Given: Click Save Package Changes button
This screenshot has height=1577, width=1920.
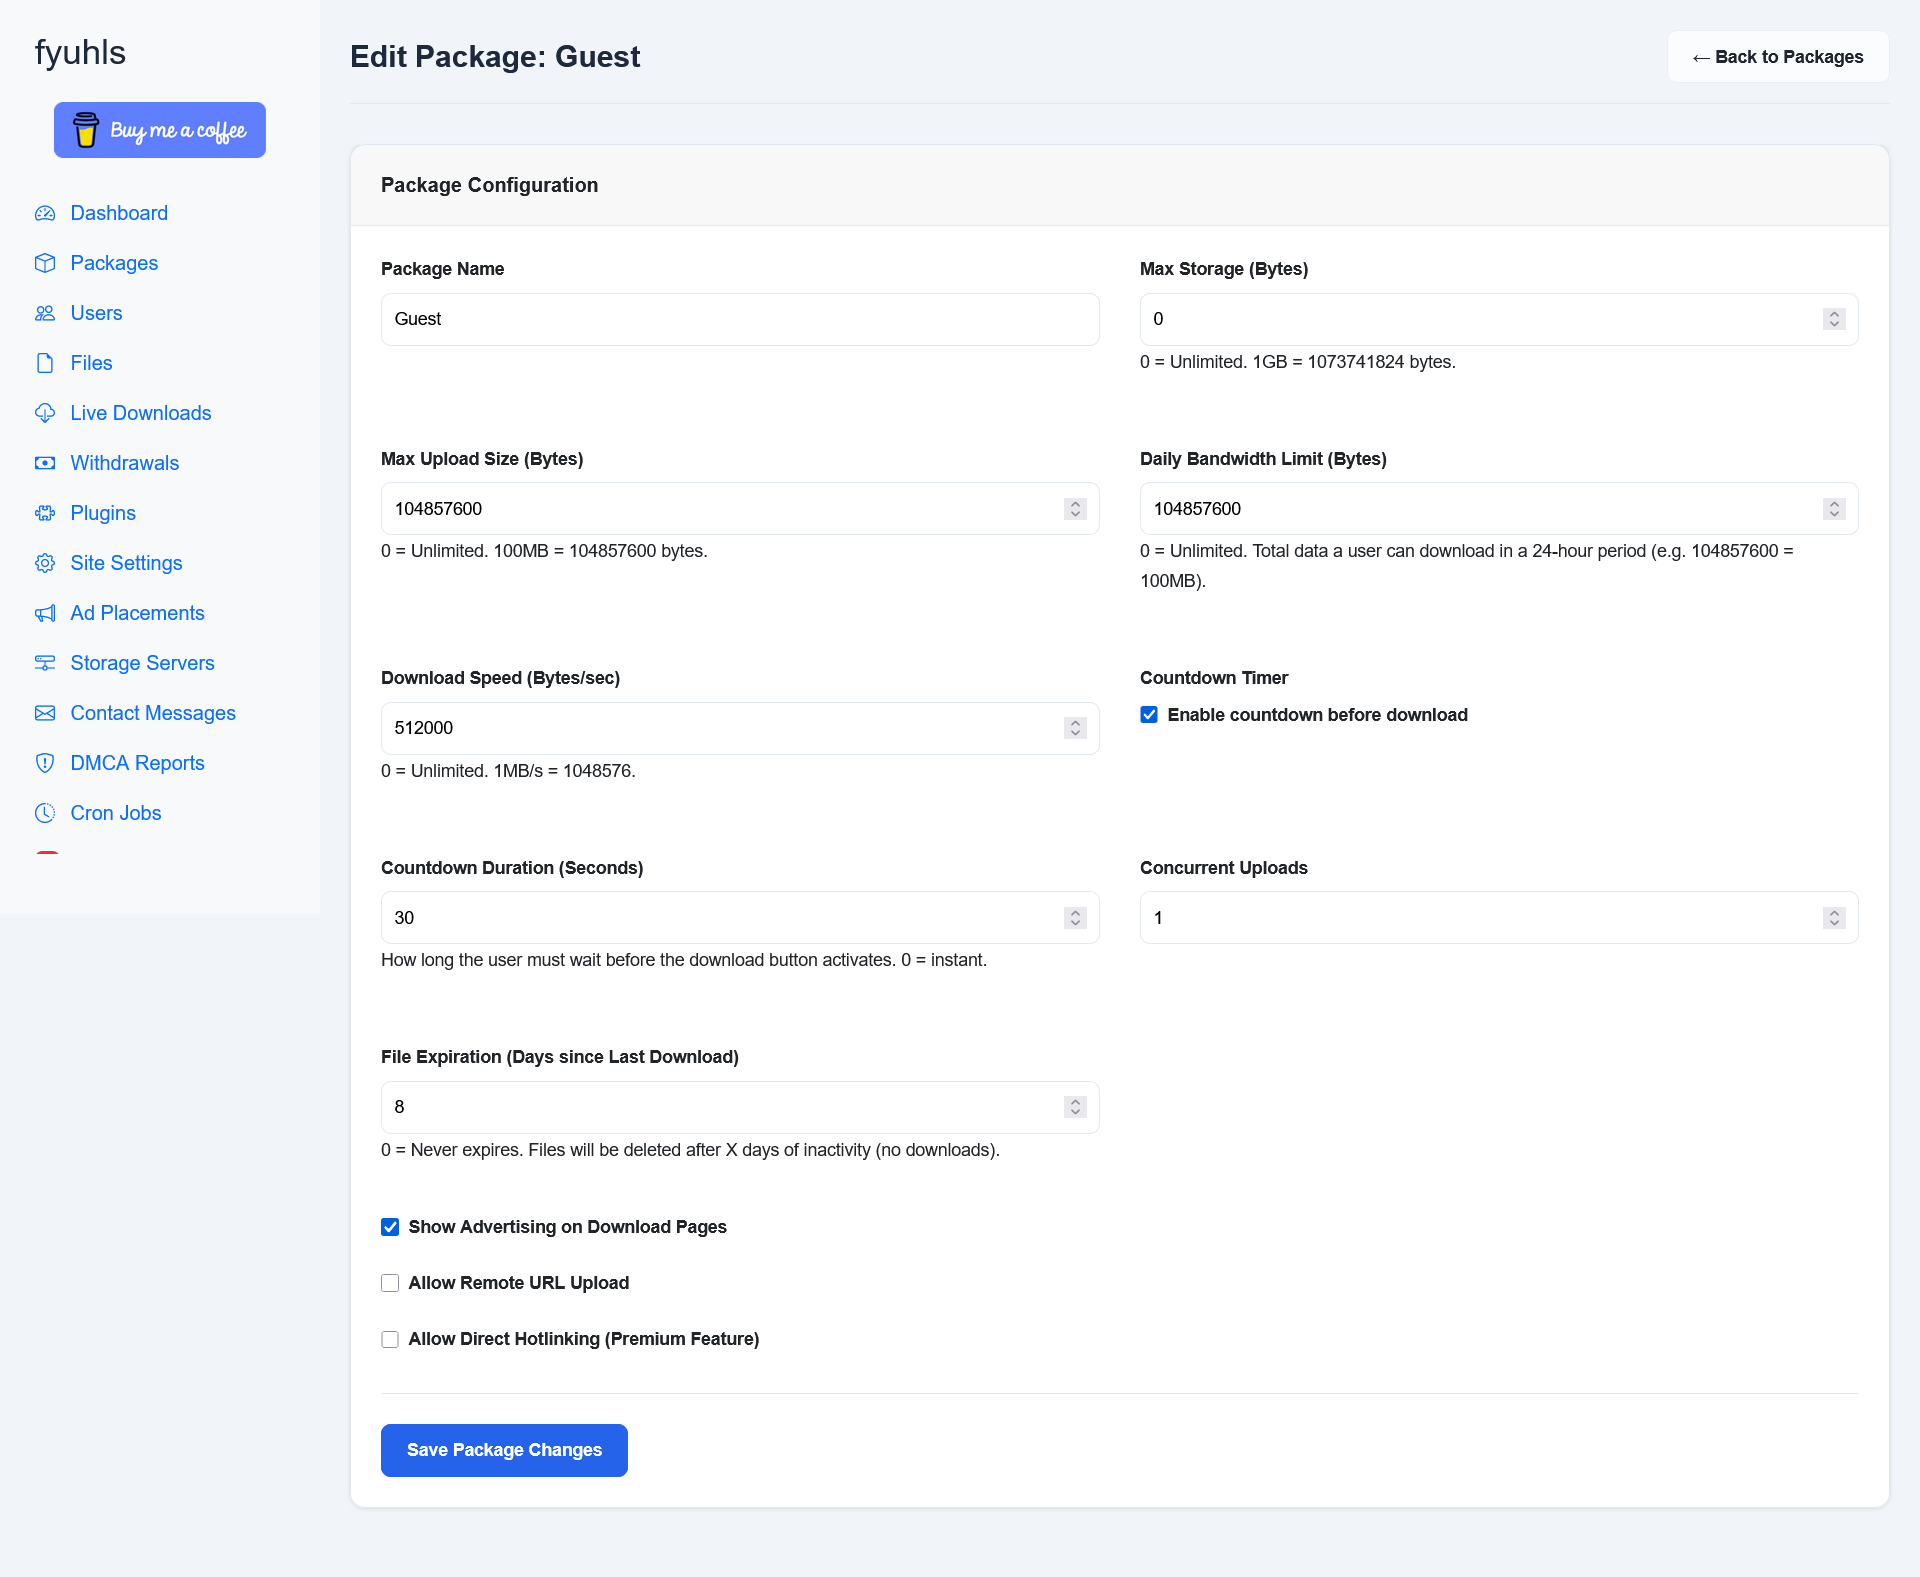Looking at the screenshot, I should (x=504, y=1450).
